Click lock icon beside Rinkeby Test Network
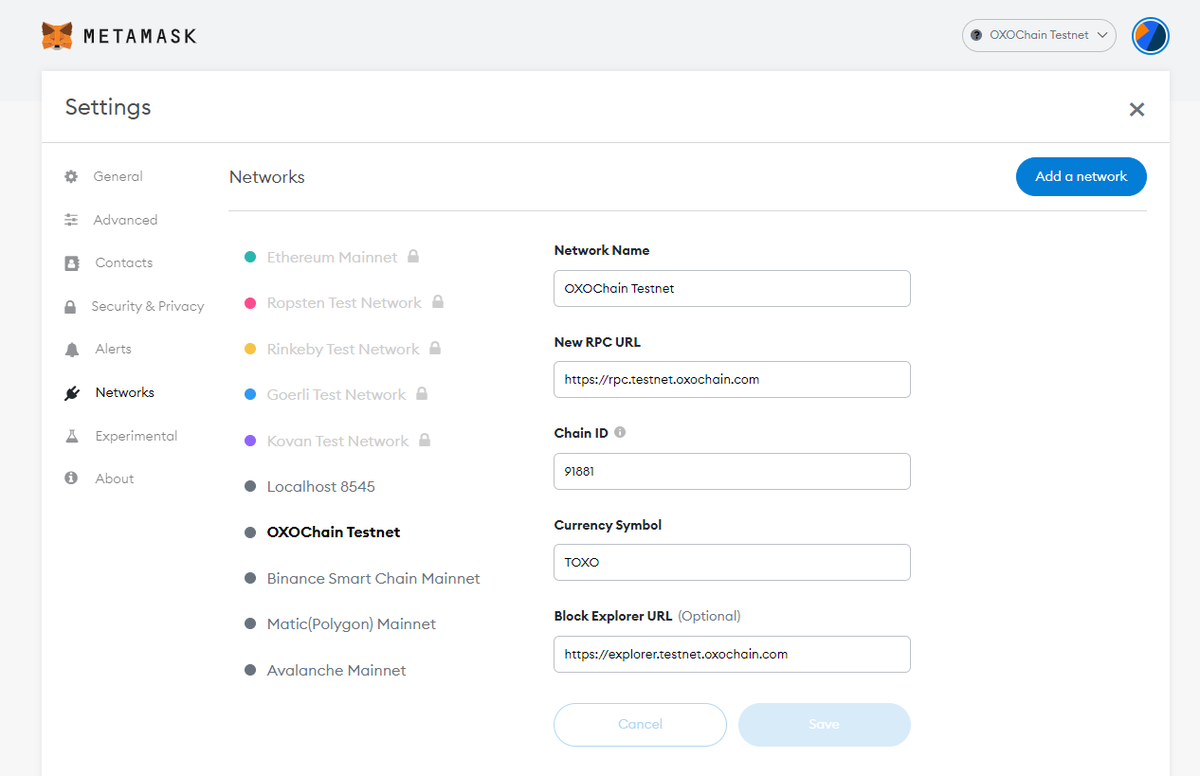Image resolution: width=1200 pixels, height=776 pixels. pyautogui.click(x=435, y=348)
